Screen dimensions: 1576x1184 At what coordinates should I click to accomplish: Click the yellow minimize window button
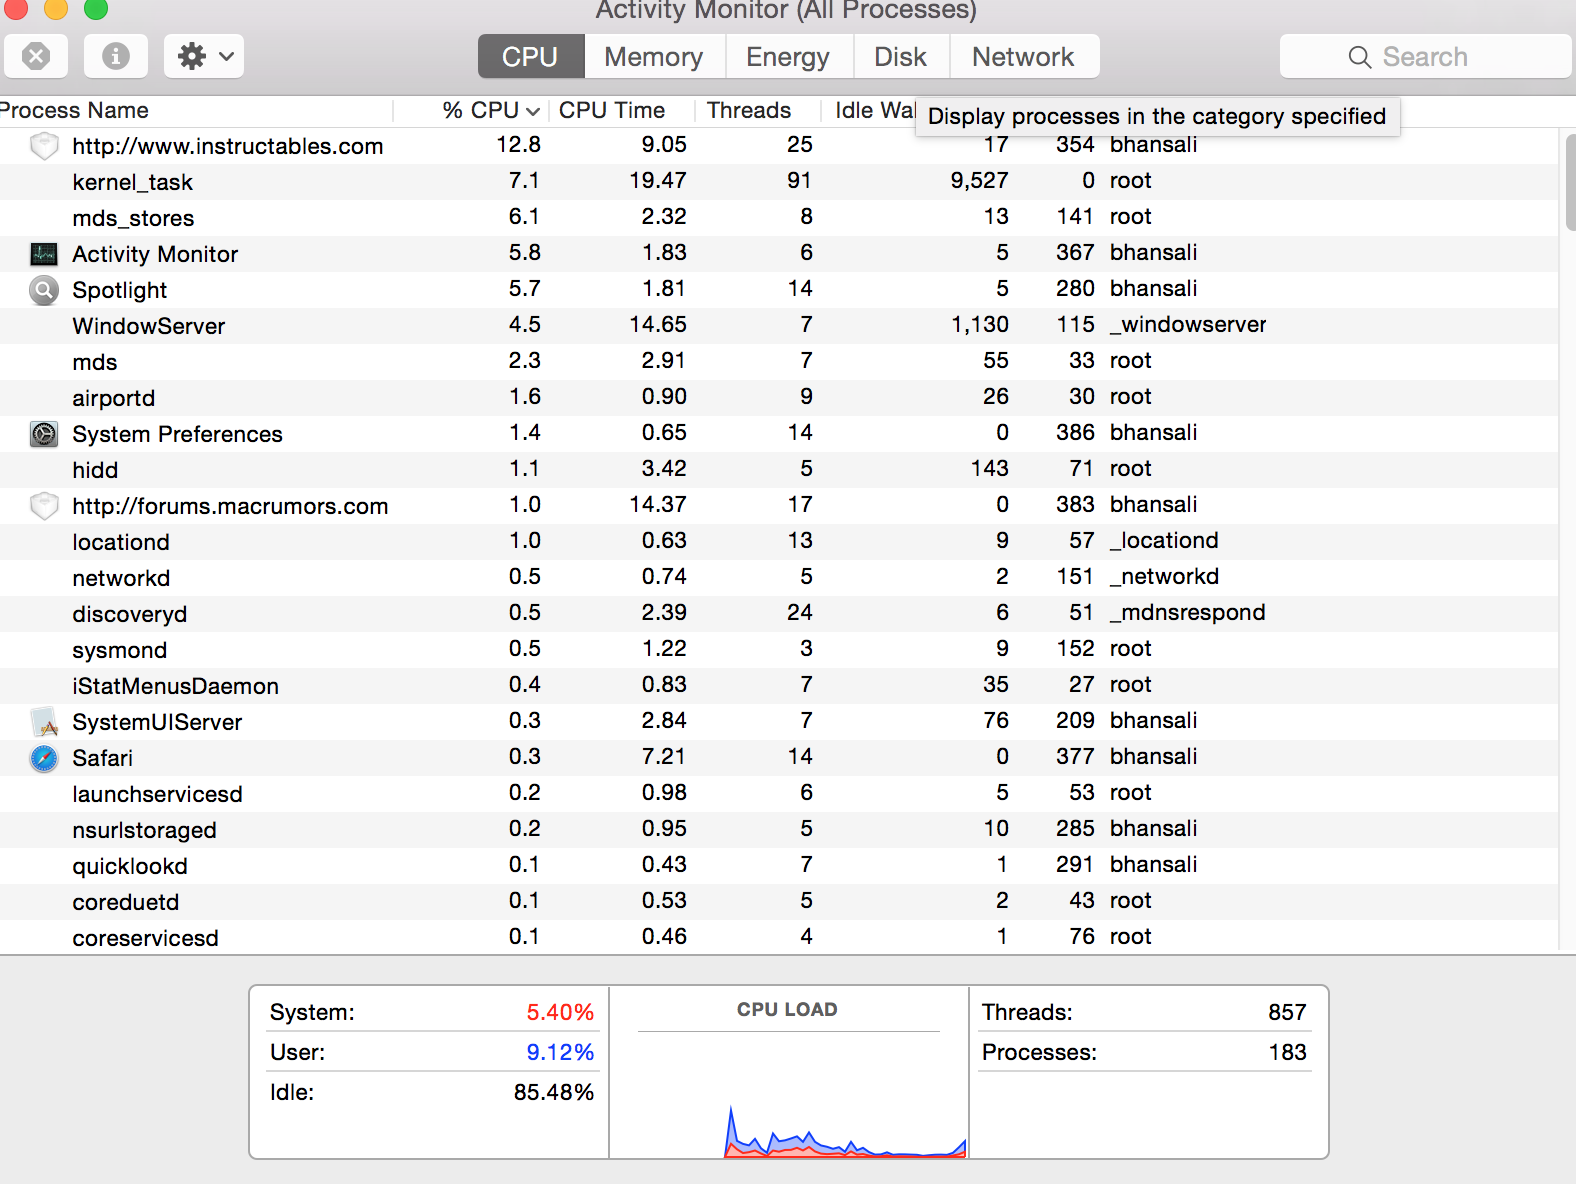pos(56,8)
